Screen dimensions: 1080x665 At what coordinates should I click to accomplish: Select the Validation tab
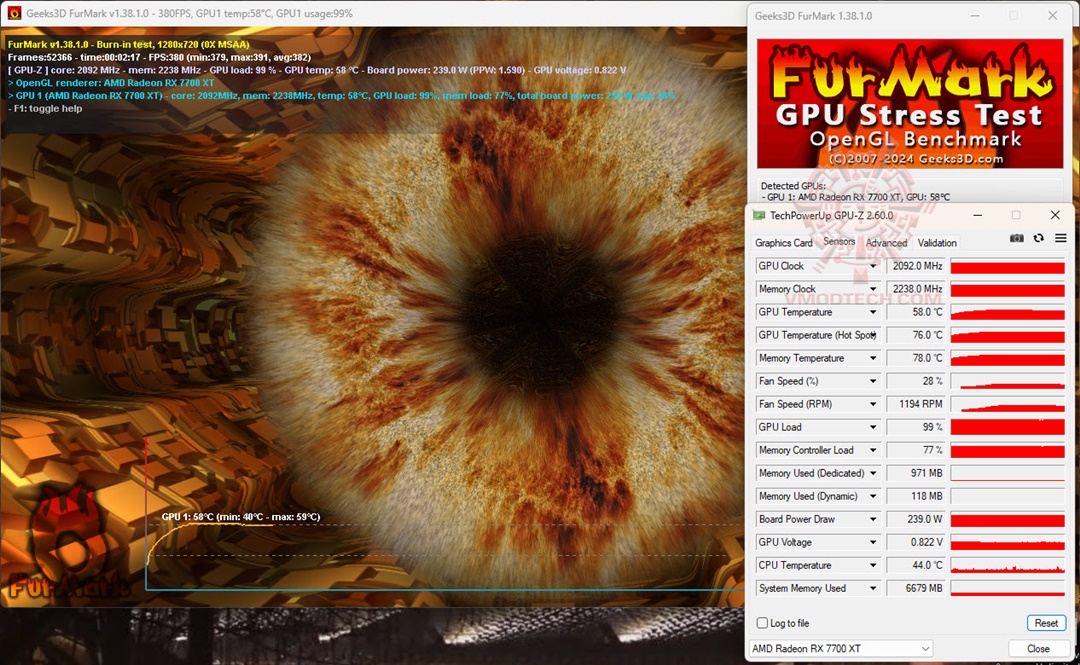click(x=937, y=243)
